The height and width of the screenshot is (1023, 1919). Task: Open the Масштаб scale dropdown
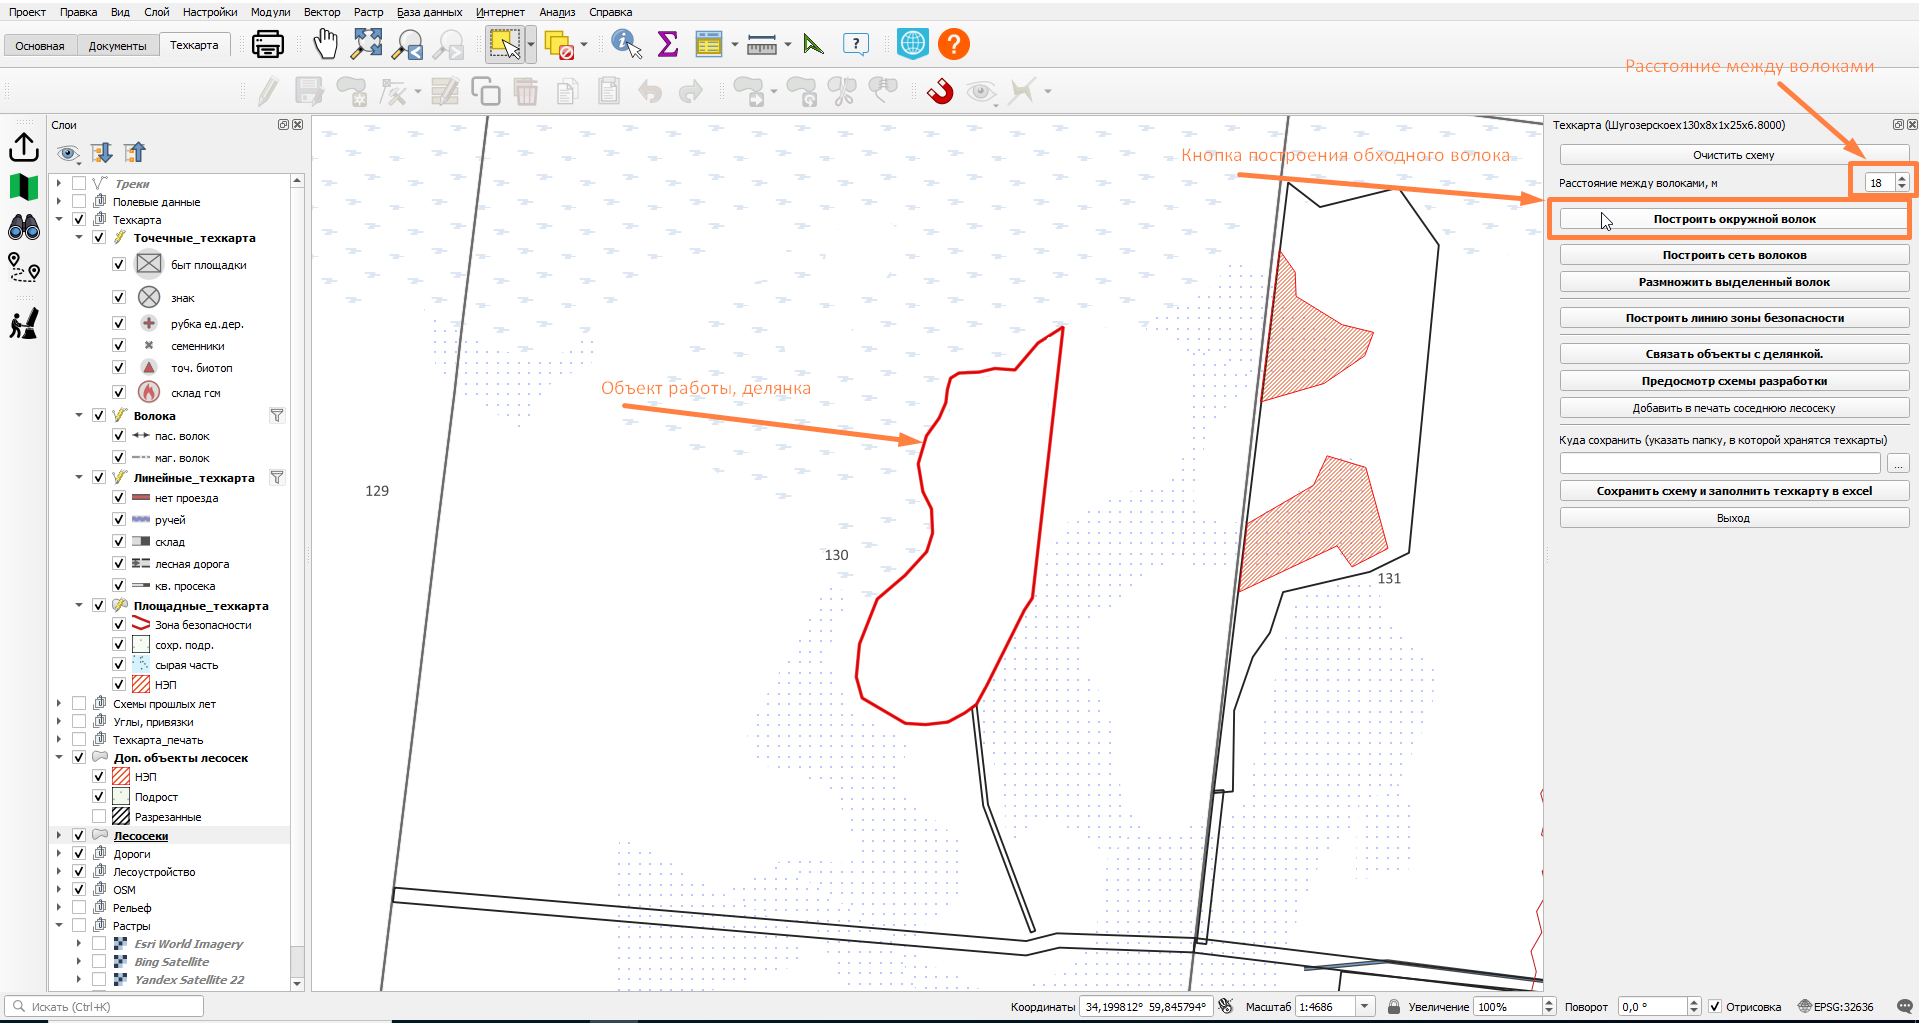pyautogui.click(x=1365, y=1007)
